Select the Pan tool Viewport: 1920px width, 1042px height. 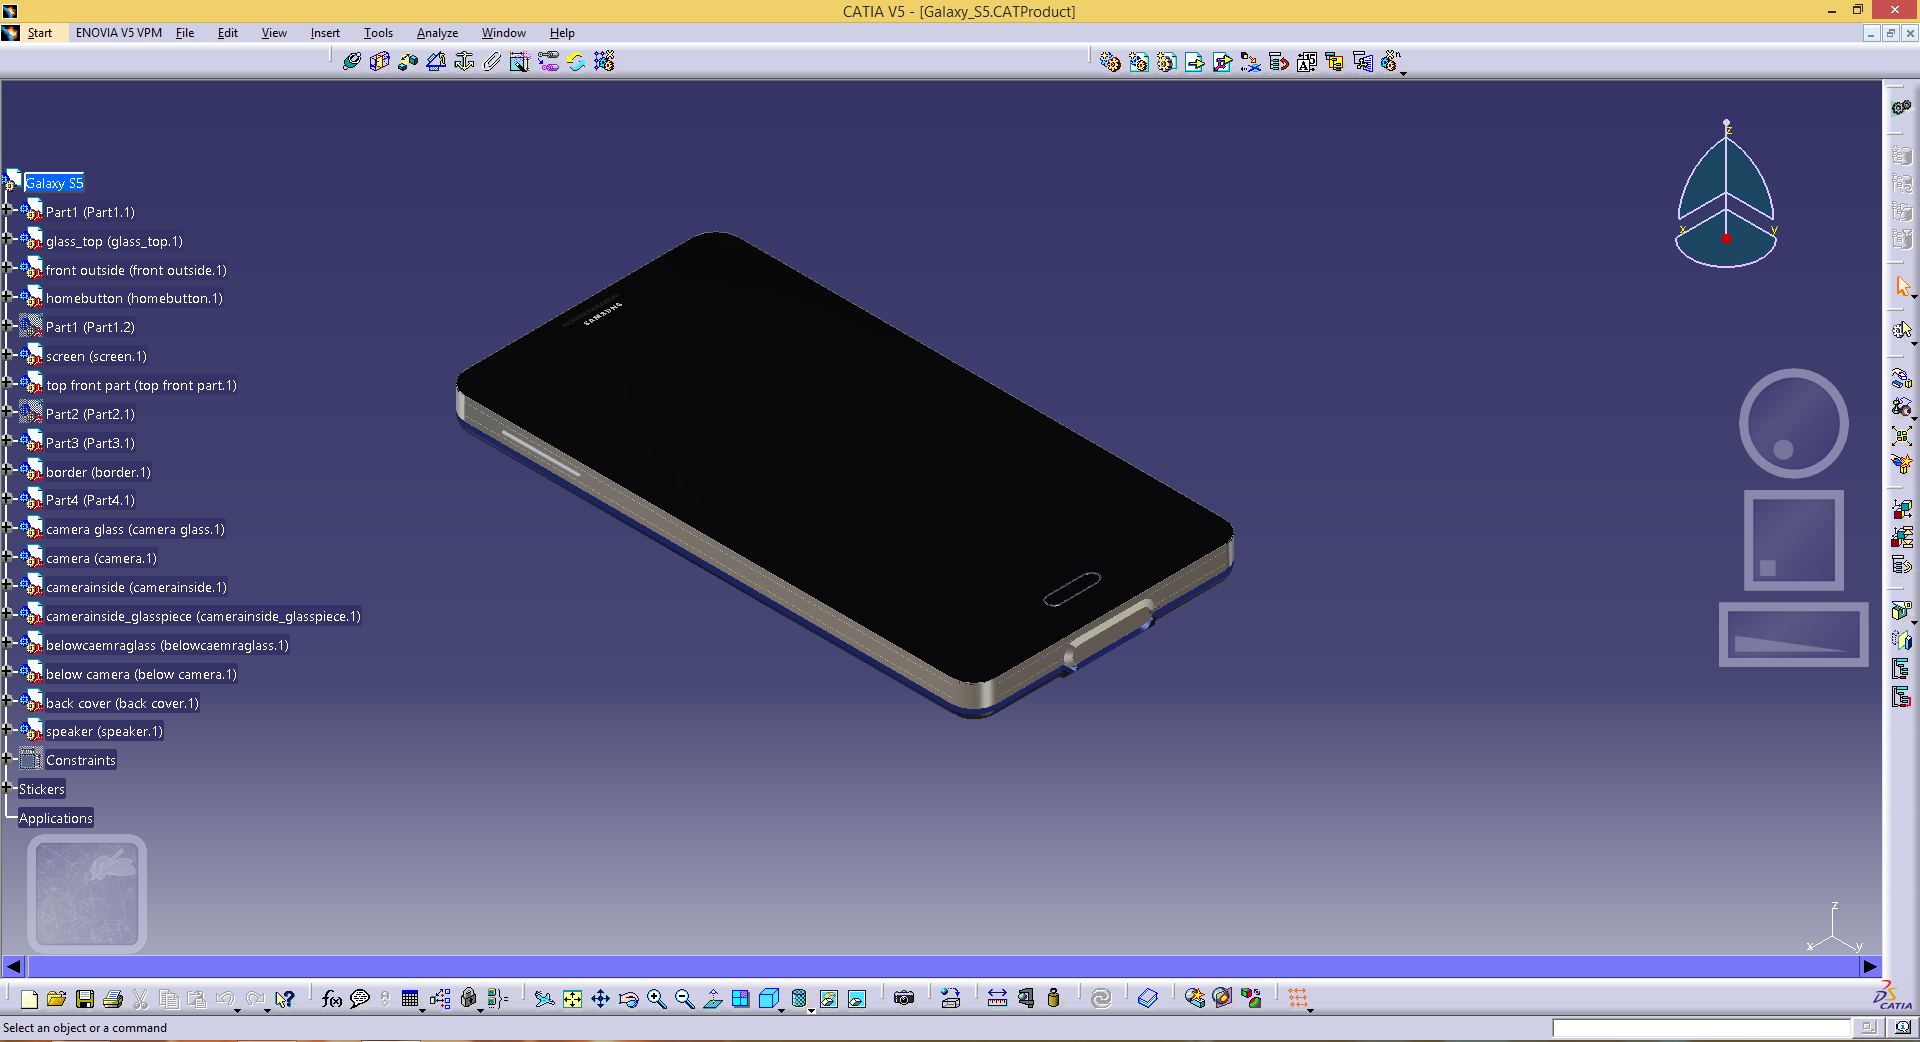click(x=600, y=998)
